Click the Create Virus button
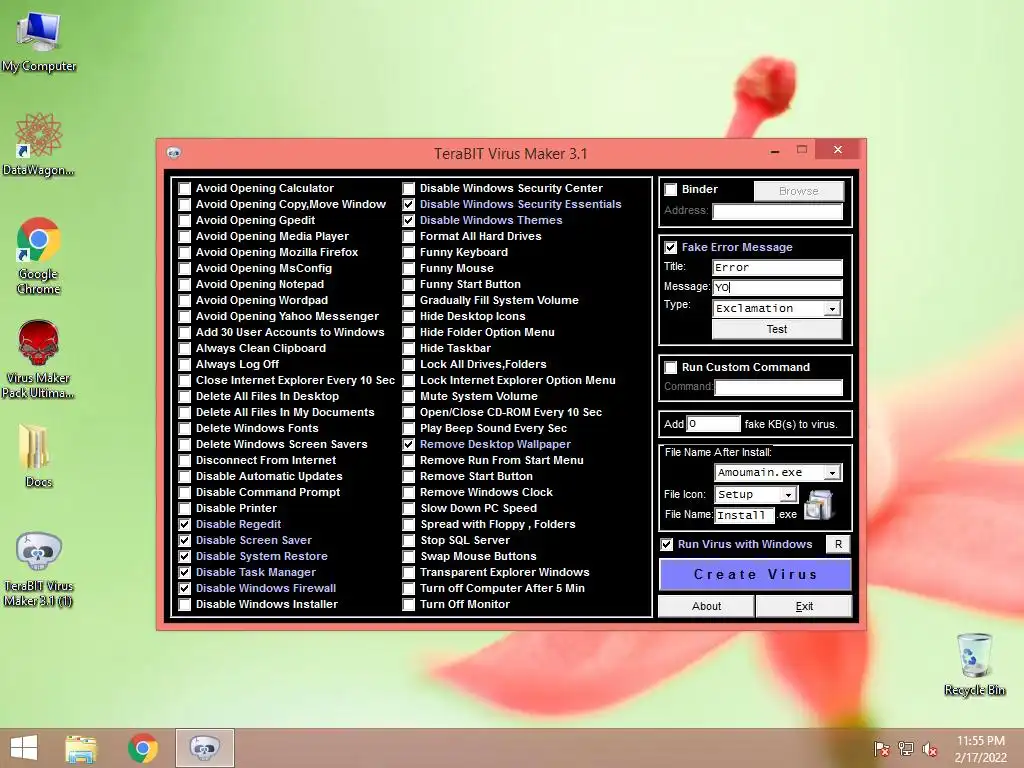 756,575
